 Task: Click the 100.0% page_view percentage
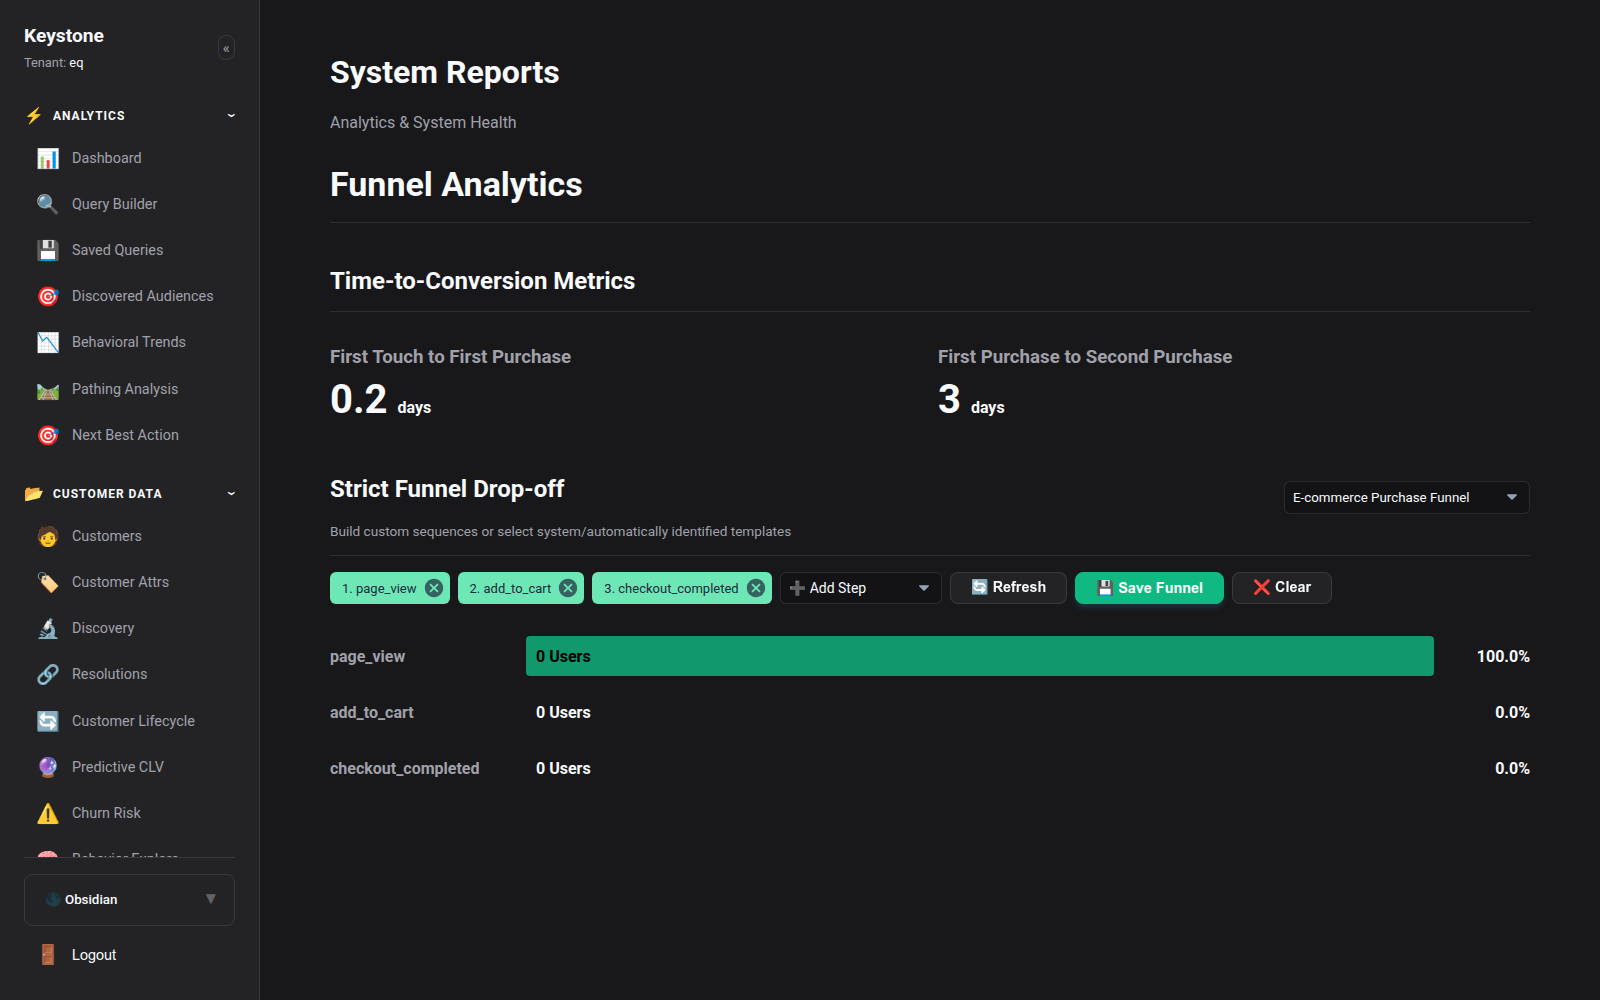[x=1503, y=657]
